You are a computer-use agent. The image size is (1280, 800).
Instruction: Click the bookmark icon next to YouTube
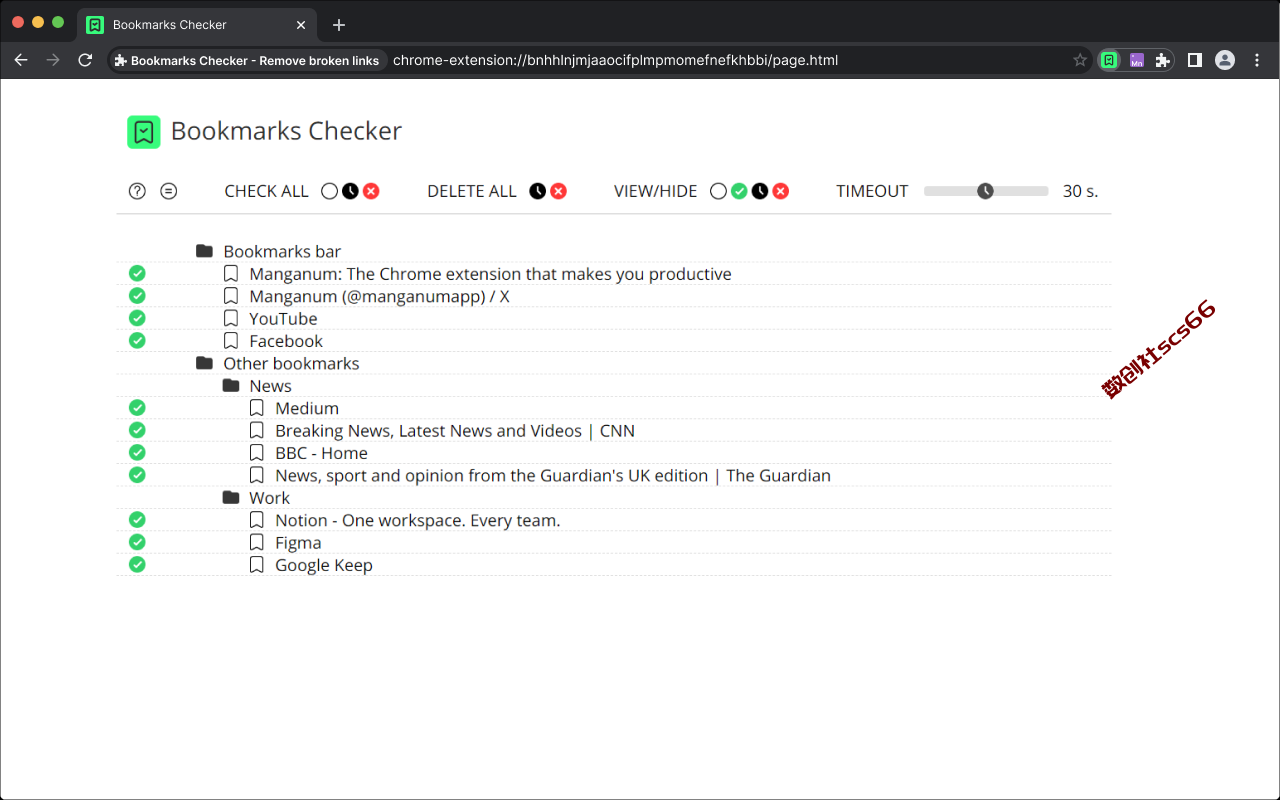click(231, 318)
